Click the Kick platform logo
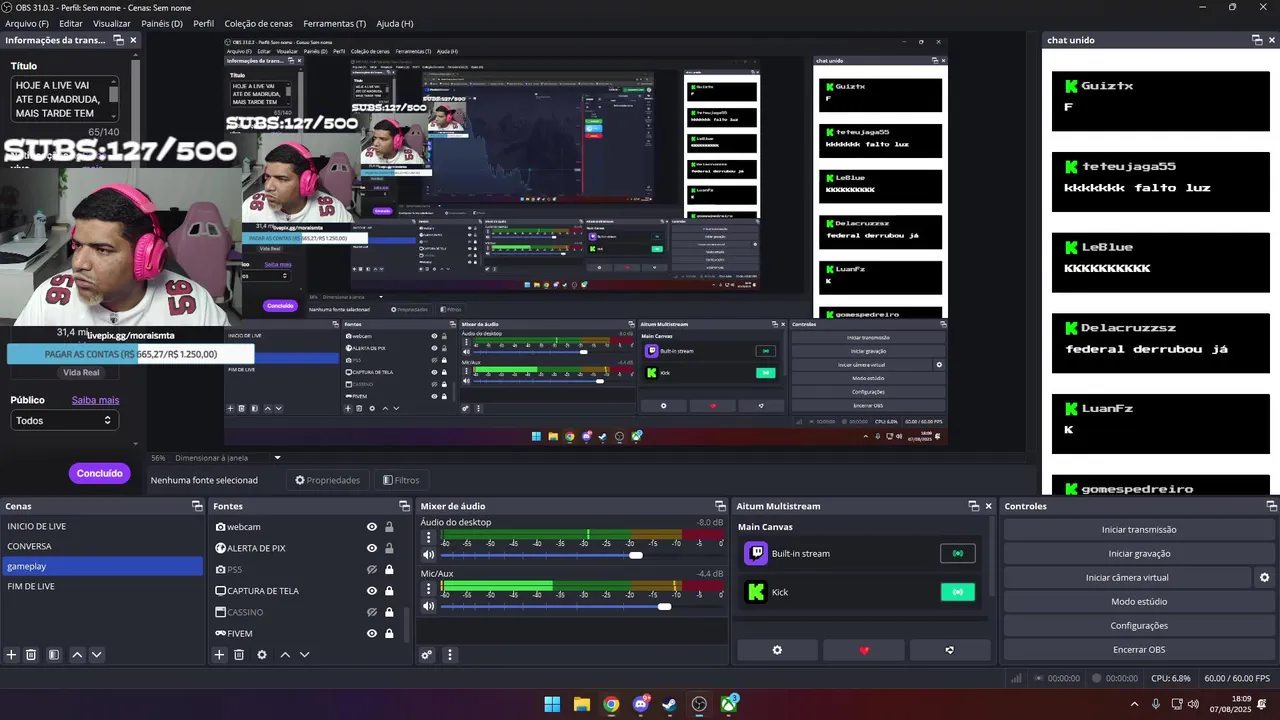 [x=757, y=592]
